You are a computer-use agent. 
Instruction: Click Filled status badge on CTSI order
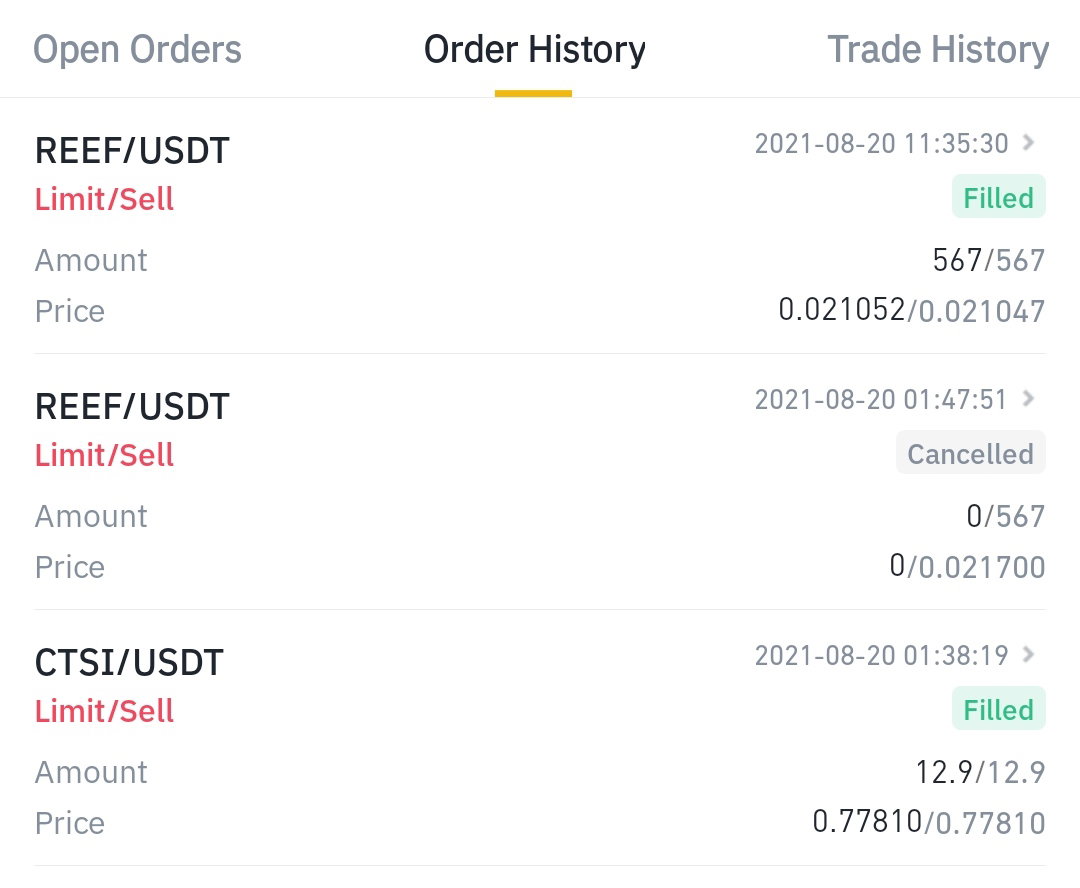click(x=999, y=709)
